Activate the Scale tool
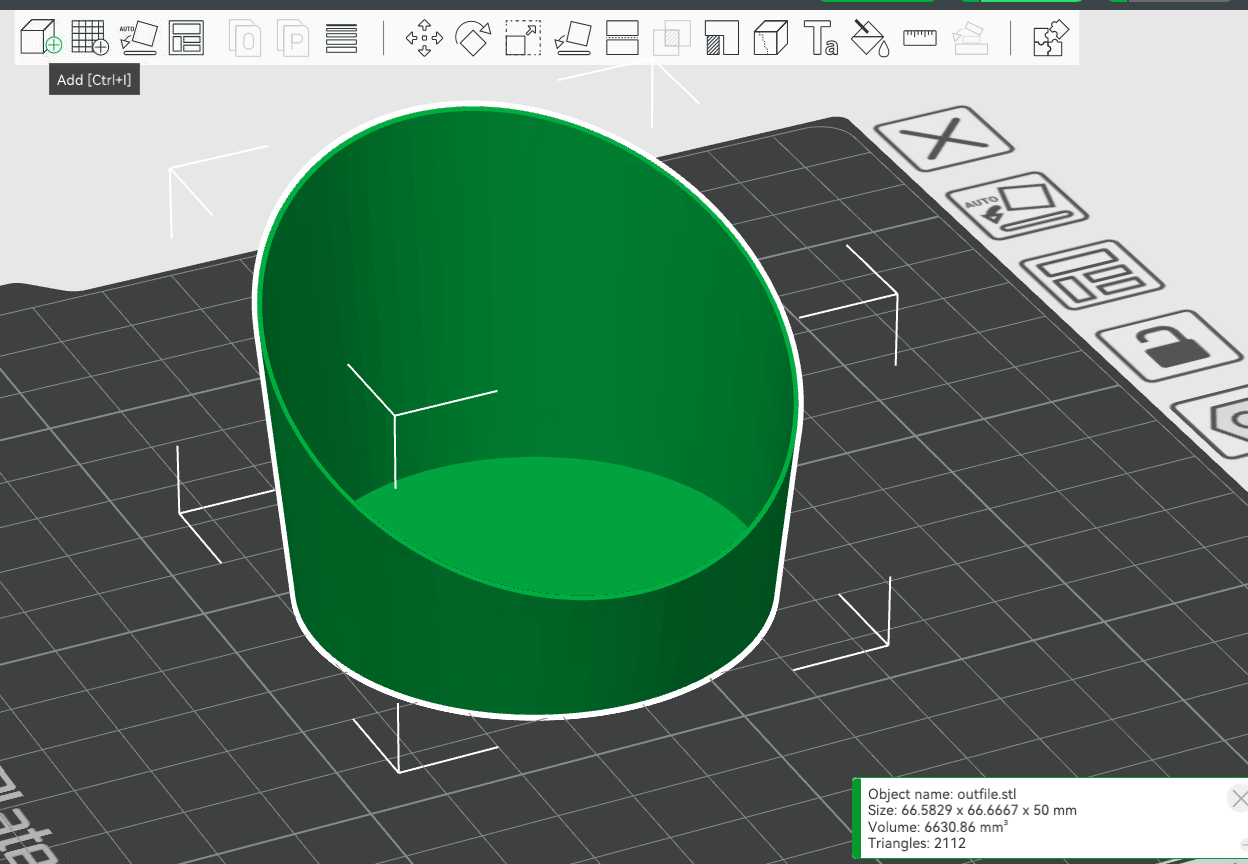The image size is (1248, 864). (x=522, y=38)
